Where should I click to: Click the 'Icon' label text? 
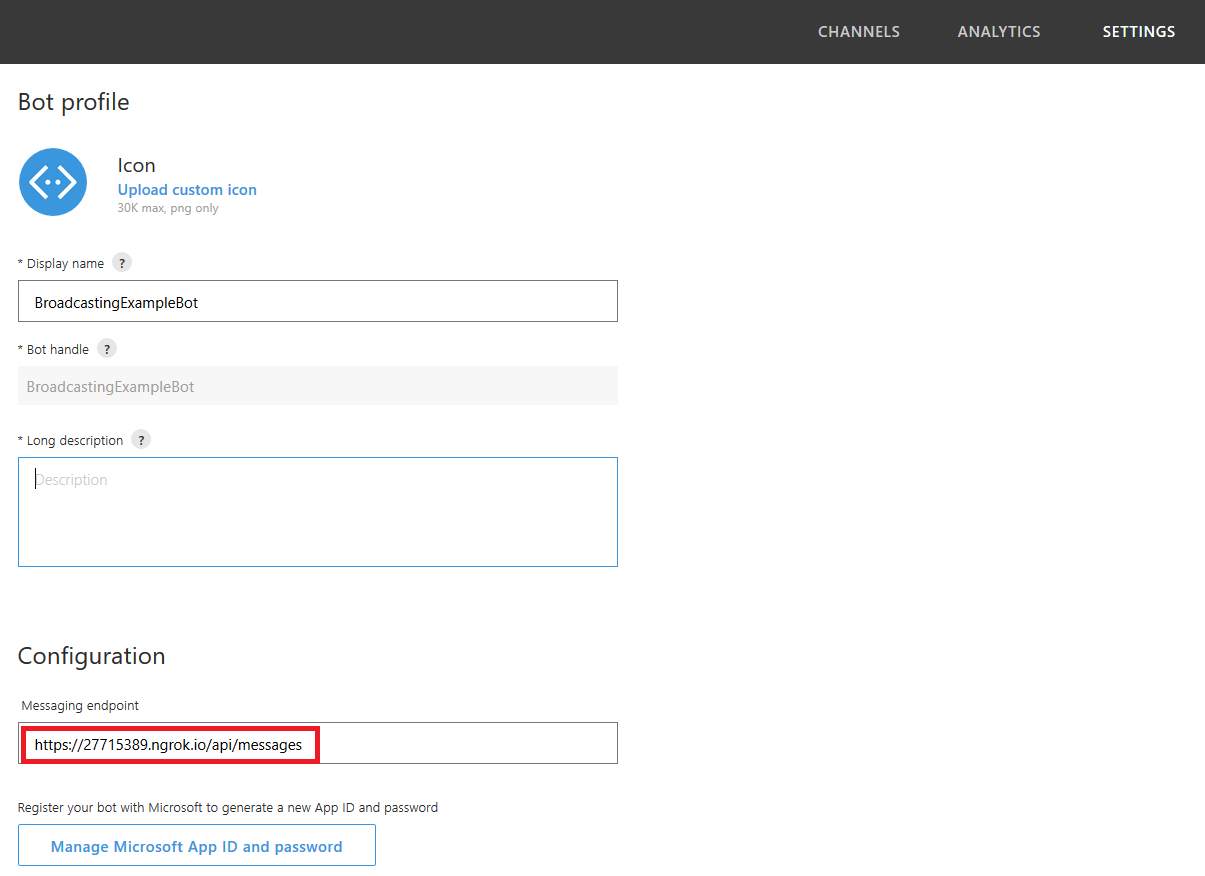tap(137, 166)
